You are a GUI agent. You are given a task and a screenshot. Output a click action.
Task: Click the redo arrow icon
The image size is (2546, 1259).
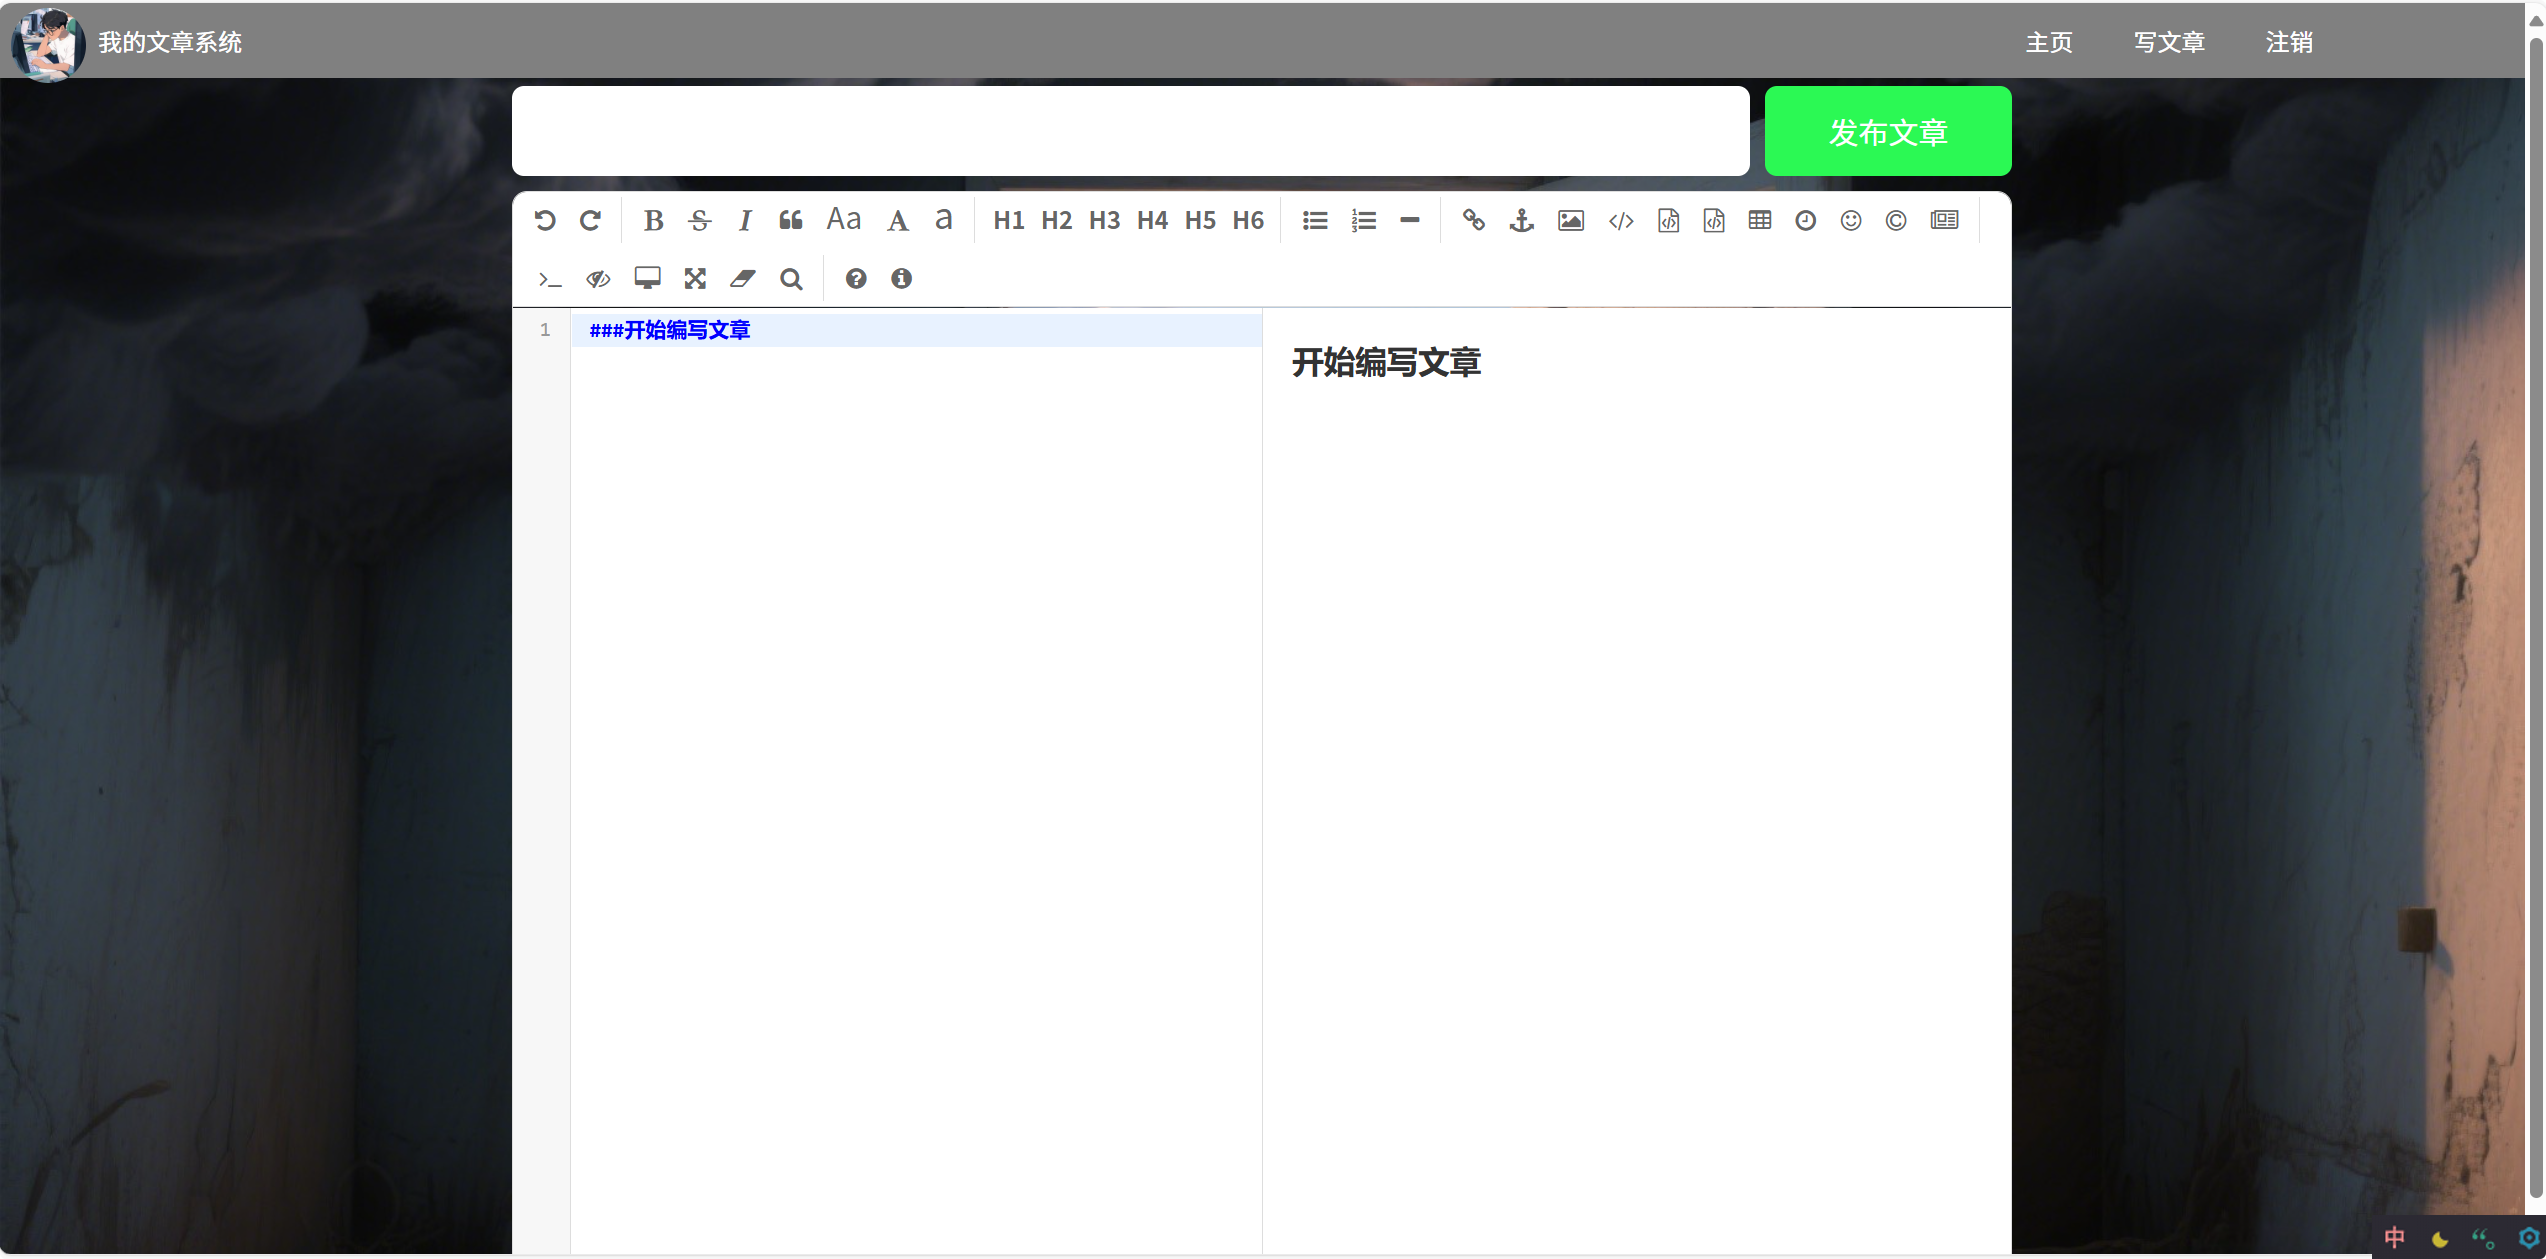tap(591, 220)
